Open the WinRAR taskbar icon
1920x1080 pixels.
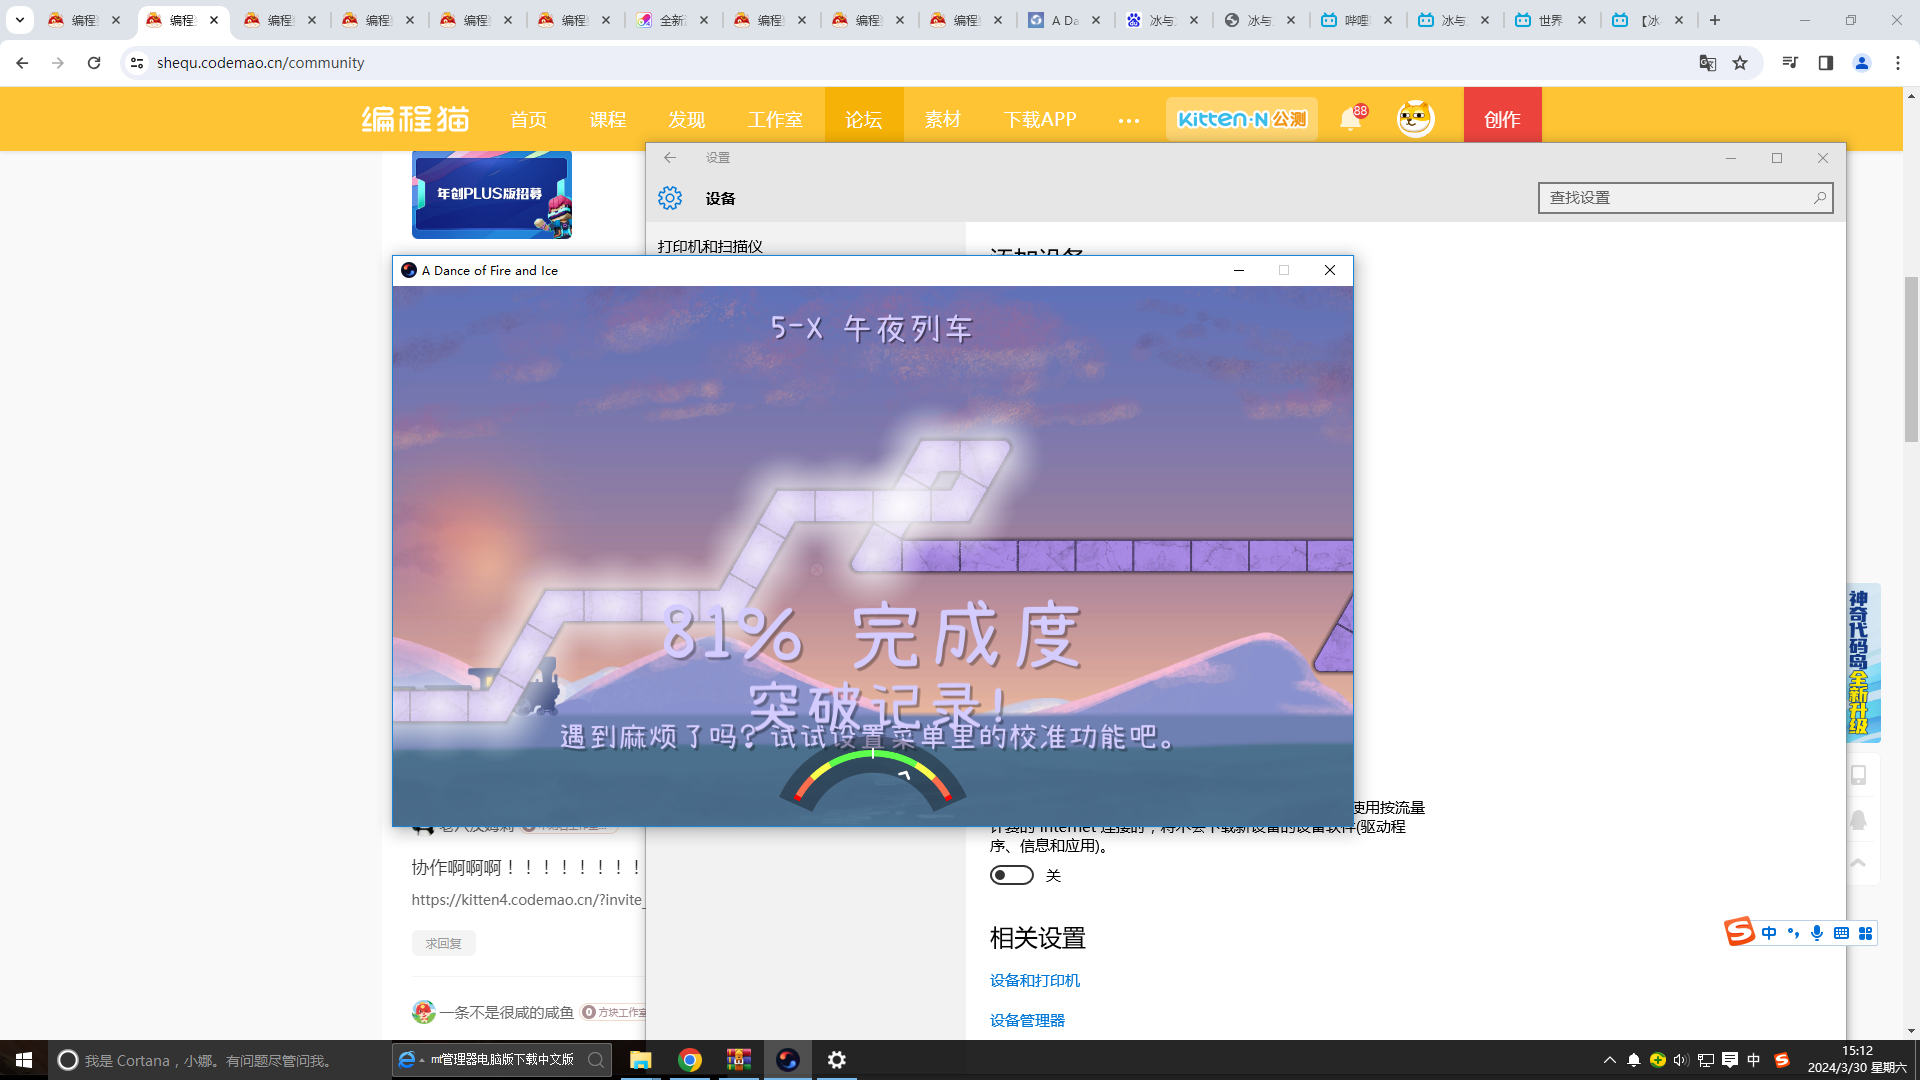pyautogui.click(x=739, y=1060)
